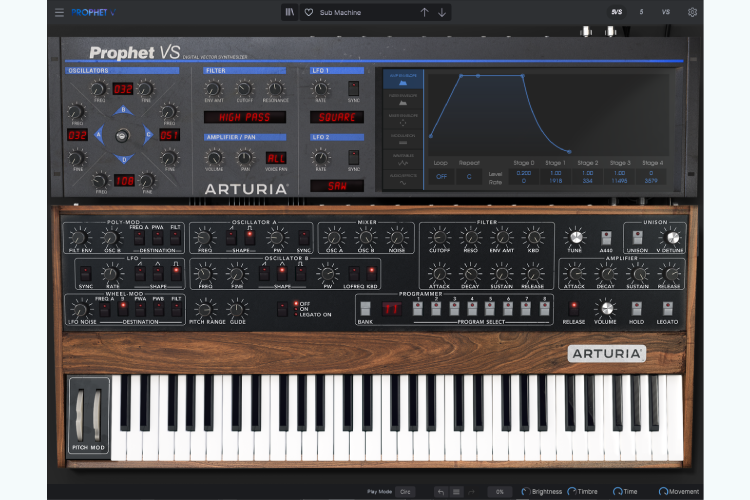Open LFO 1 SQUARE waveform selector
Viewport: 750px width, 500px height.
coord(337,117)
